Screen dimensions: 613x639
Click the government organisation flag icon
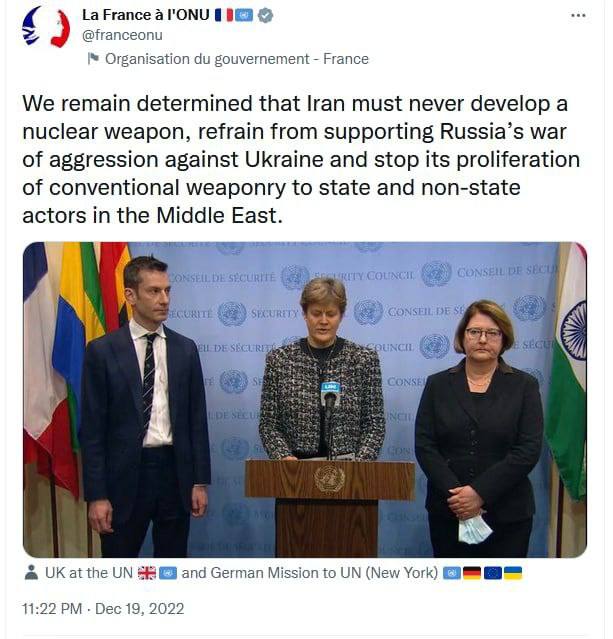(x=94, y=59)
